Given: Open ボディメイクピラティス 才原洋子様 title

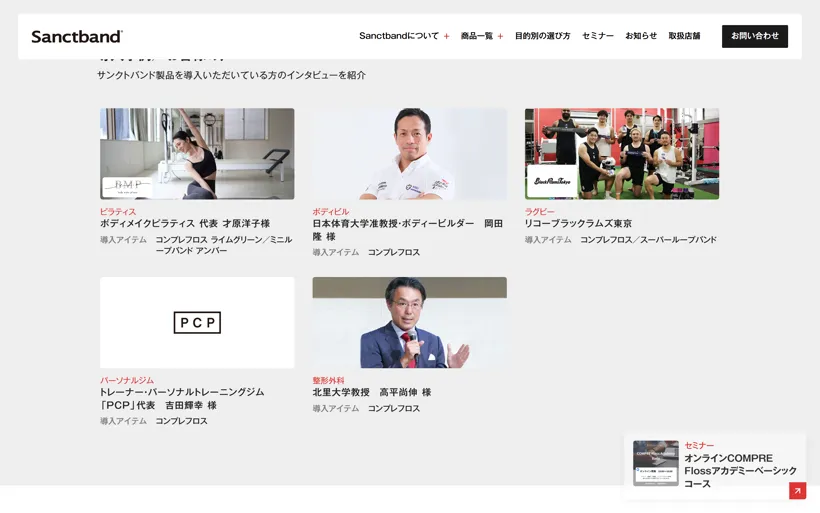Looking at the screenshot, I should pyautogui.click(x=185, y=223).
